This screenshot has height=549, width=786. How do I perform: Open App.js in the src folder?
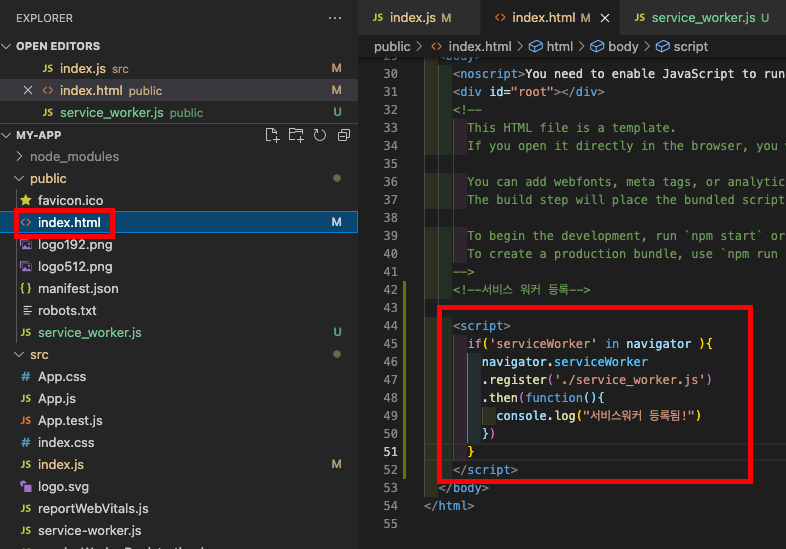[179, 399]
